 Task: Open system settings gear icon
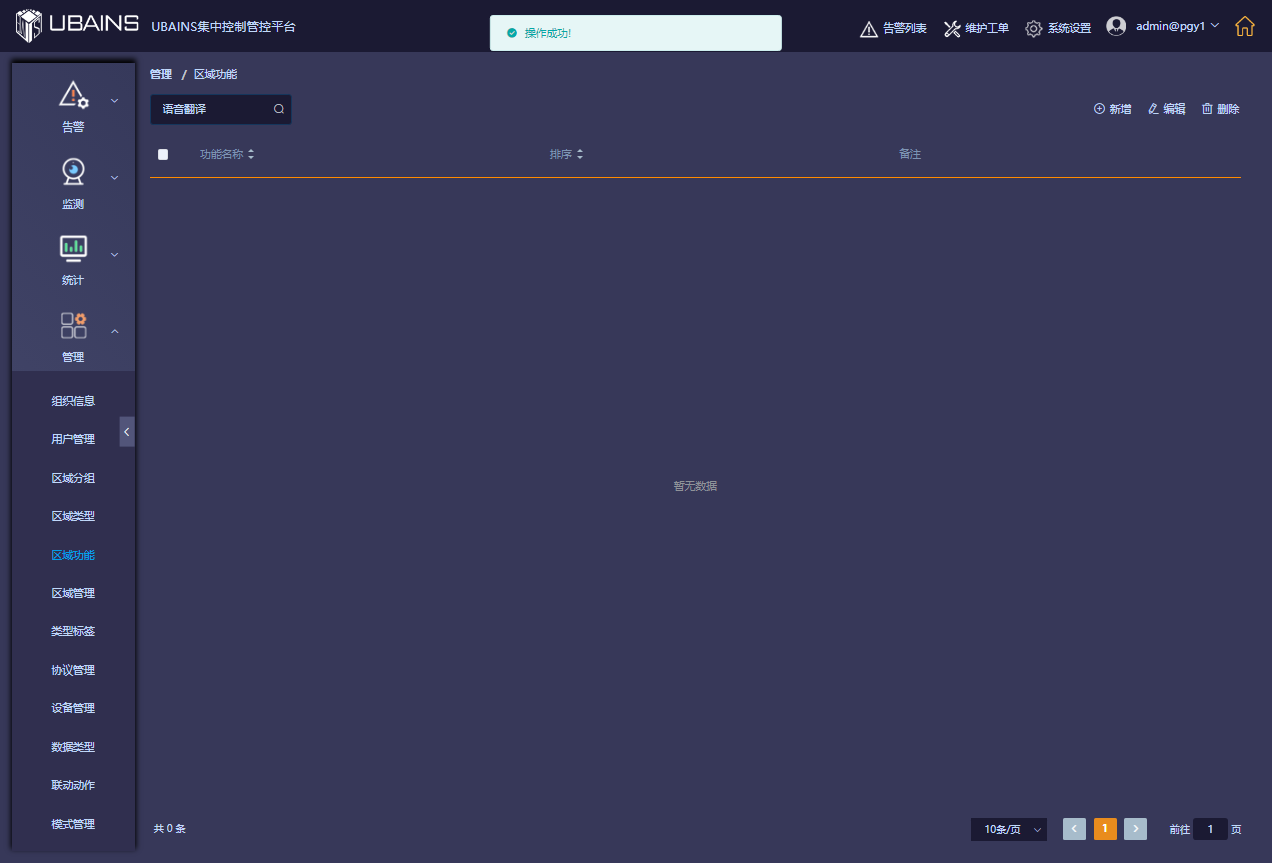point(1034,29)
